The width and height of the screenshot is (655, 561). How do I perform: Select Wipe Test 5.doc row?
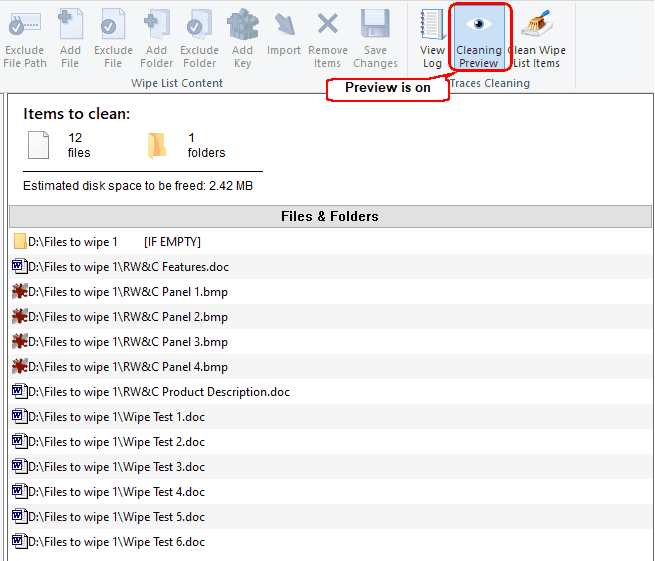point(330,517)
